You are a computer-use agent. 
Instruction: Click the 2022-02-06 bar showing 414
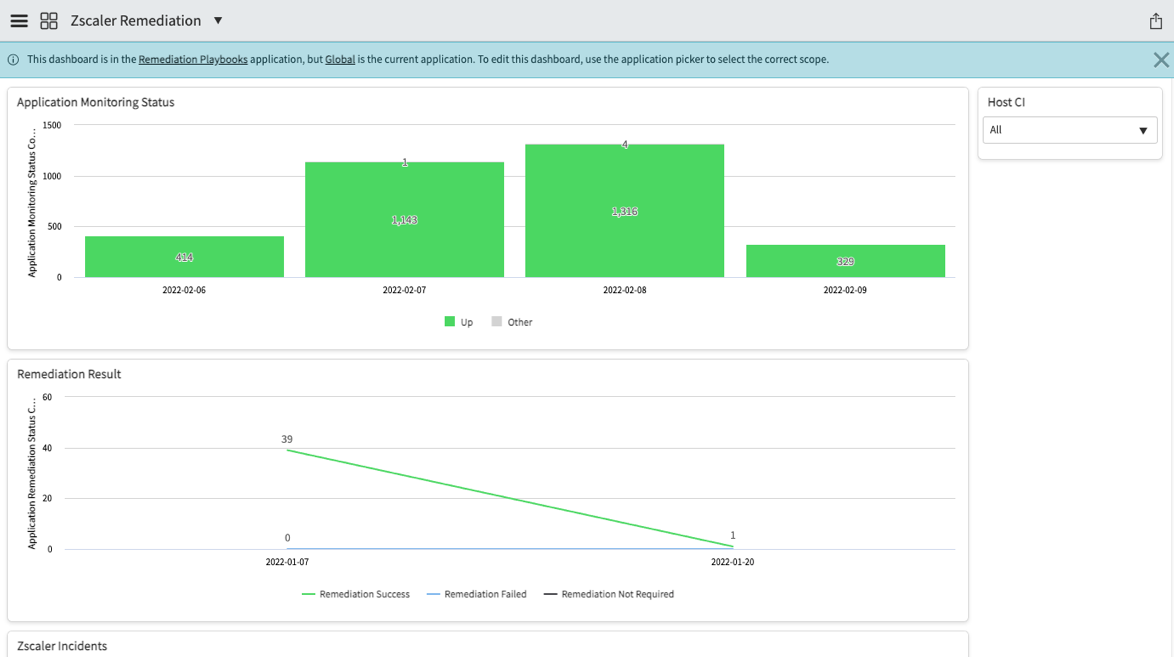184,257
